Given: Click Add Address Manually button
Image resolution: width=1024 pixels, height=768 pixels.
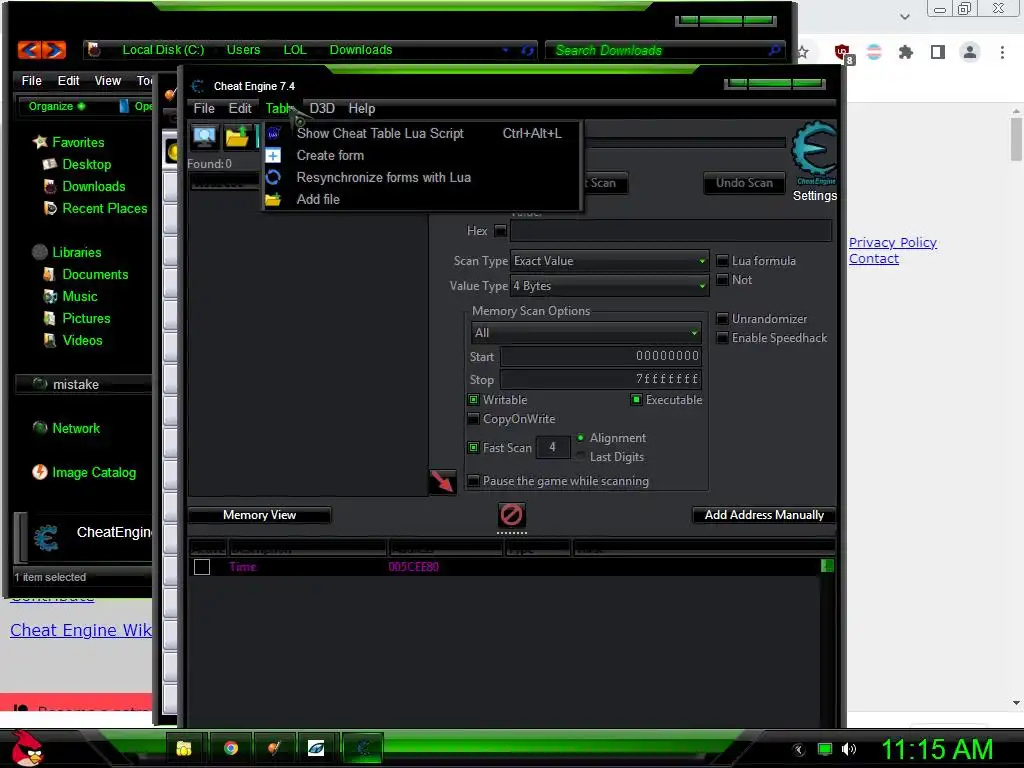Looking at the screenshot, I should pyautogui.click(x=764, y=515).
